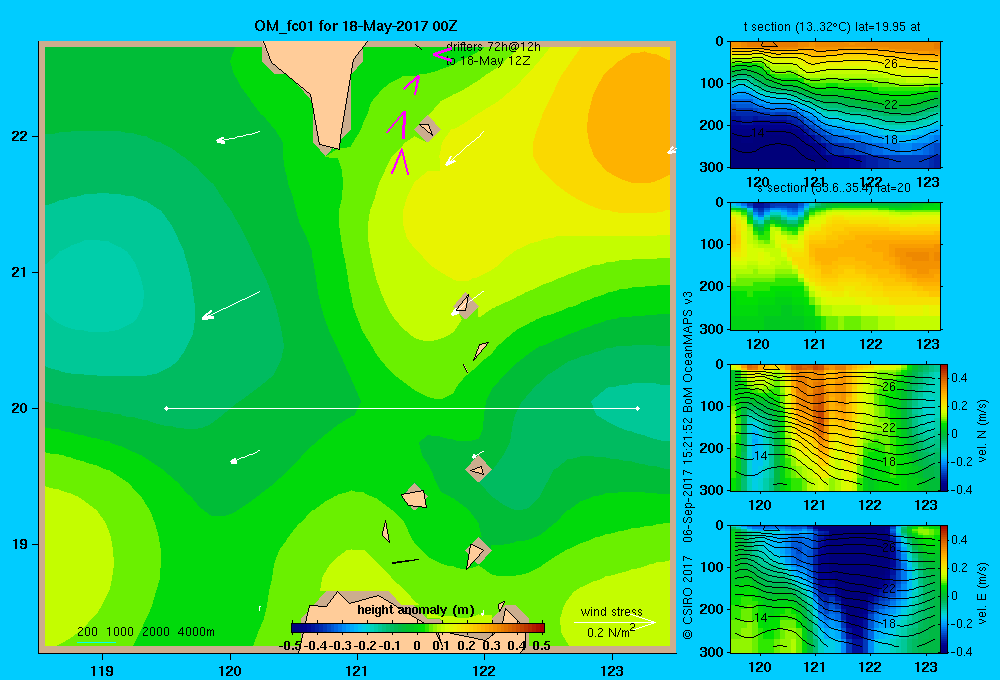Click the west endpoint of the white section line
The width and height of the screenshot is (1000, 680).
[x=166, y=408]
